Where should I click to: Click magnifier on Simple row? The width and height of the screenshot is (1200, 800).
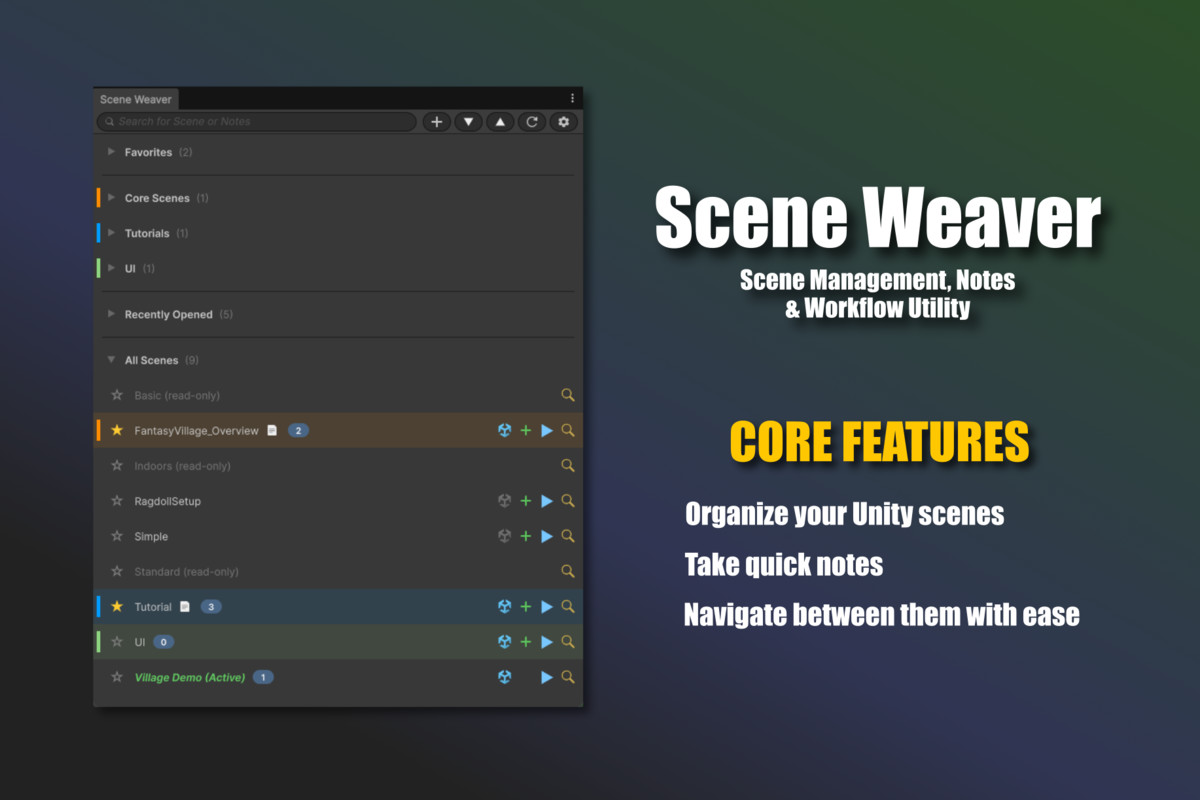pos(568,536)
